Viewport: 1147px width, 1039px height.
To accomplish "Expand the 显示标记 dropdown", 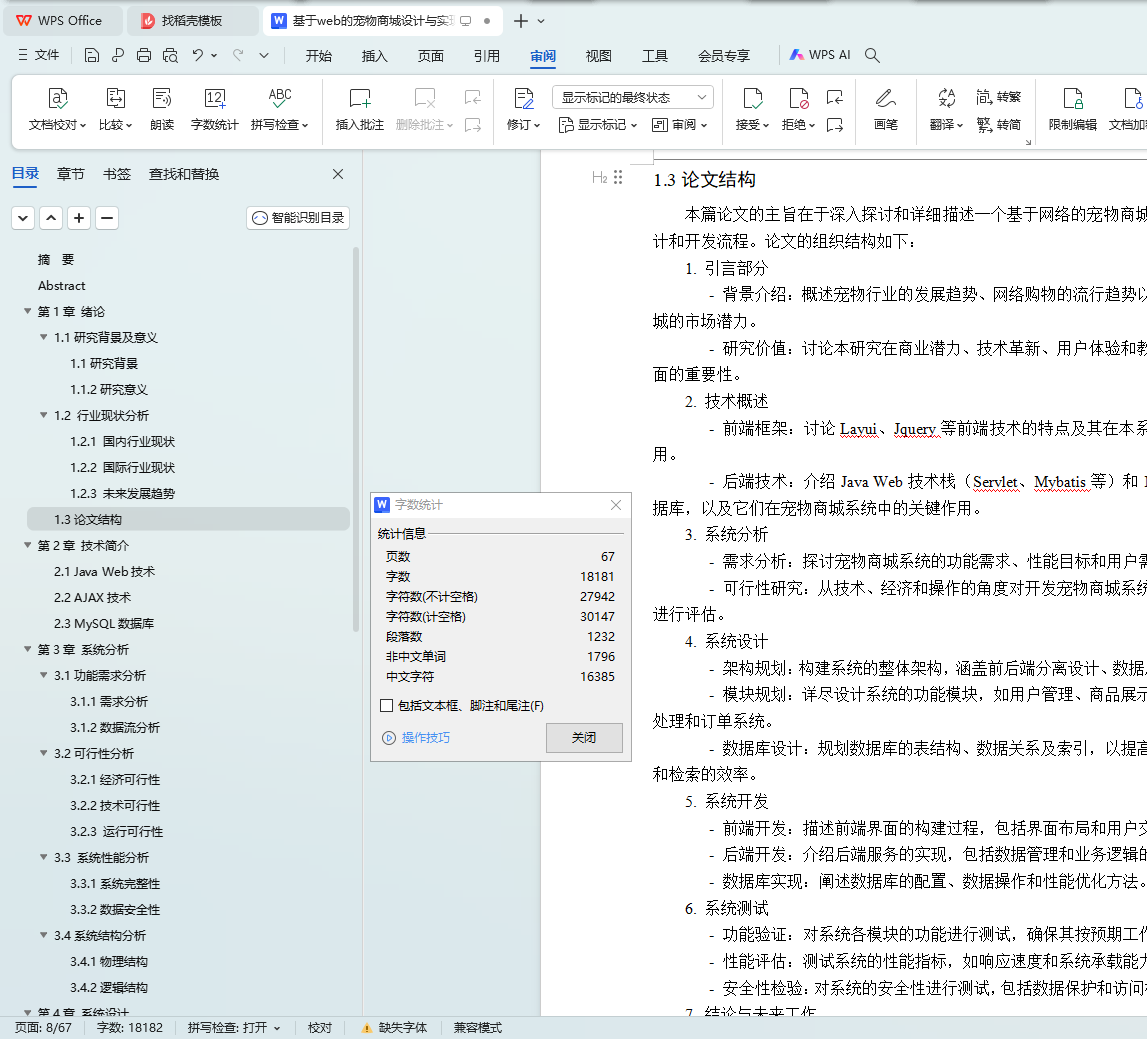I will pyautogui.click(x=598, y=125).
